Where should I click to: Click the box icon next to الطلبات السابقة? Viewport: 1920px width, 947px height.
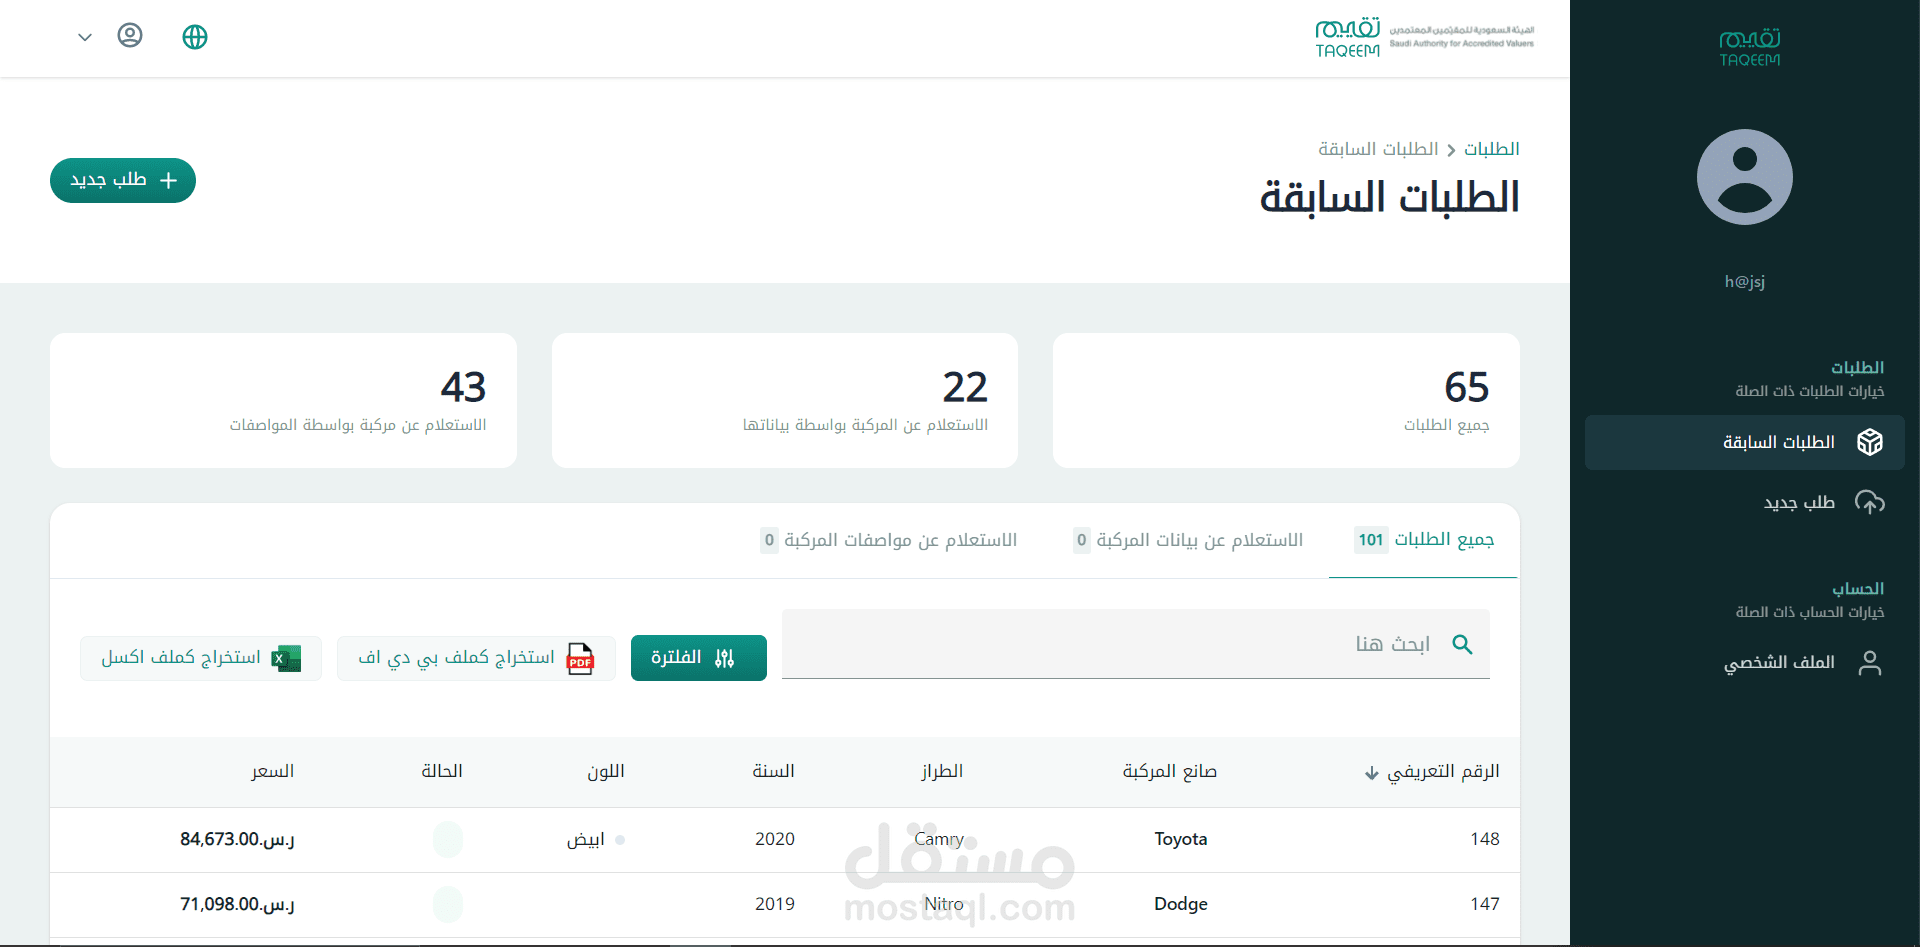click(1871, 442)
